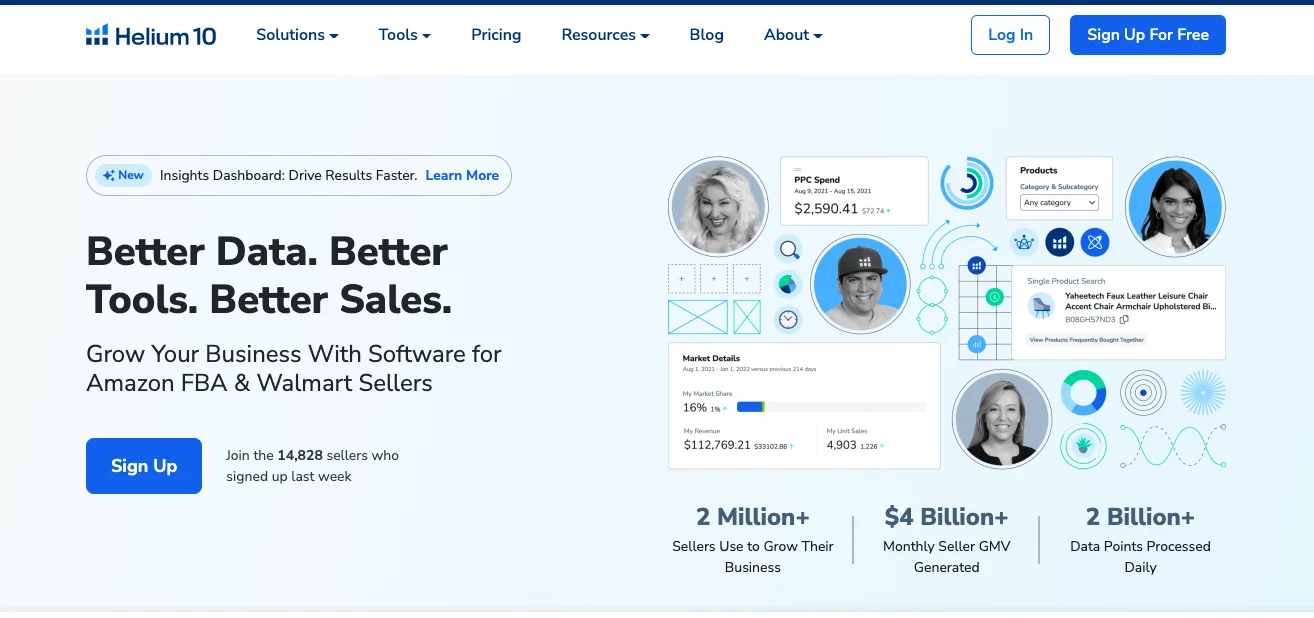Click the crown icon in the light circle
Image resolution: width=1314 pixels, height=618 pixels.
(1024, 242)
